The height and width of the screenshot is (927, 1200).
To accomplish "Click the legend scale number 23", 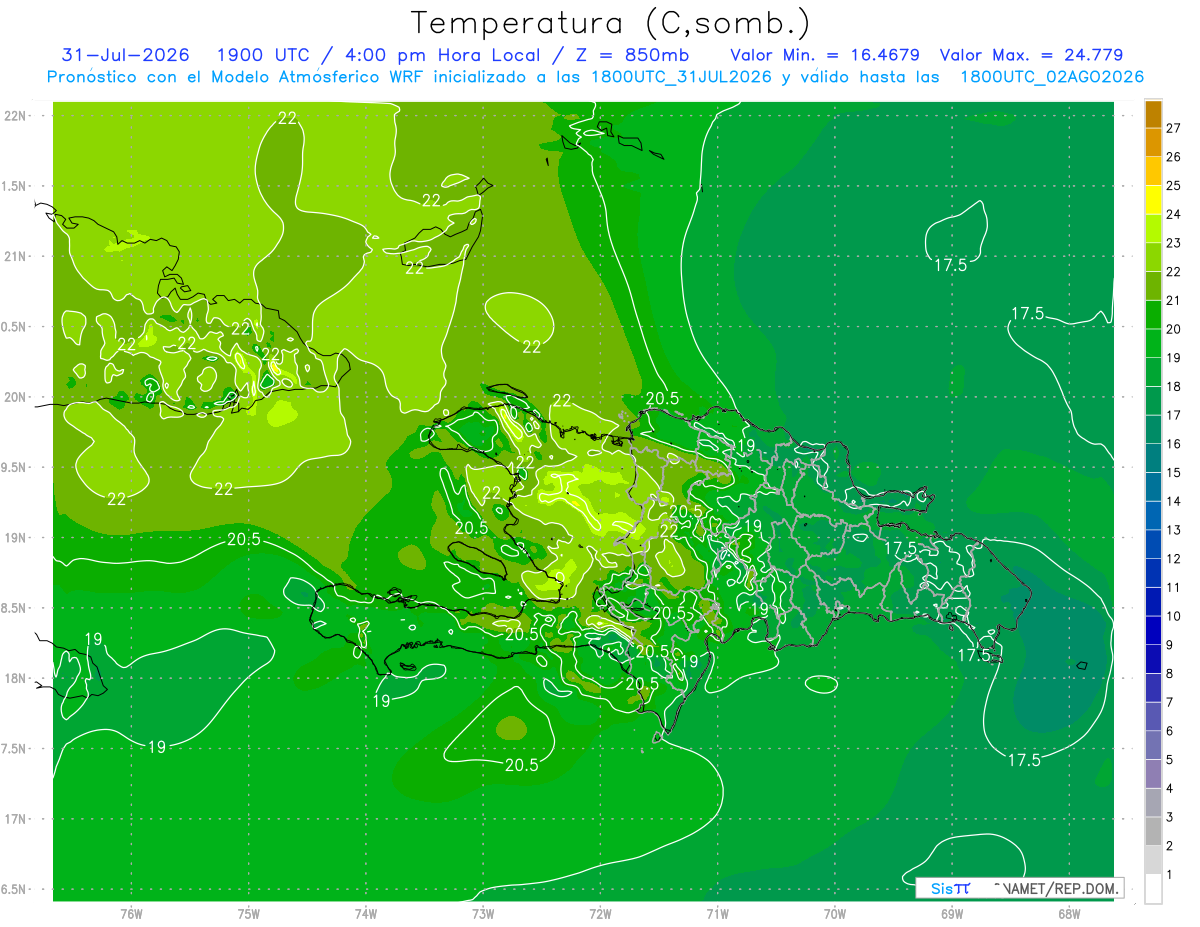I will (1173, 243).
